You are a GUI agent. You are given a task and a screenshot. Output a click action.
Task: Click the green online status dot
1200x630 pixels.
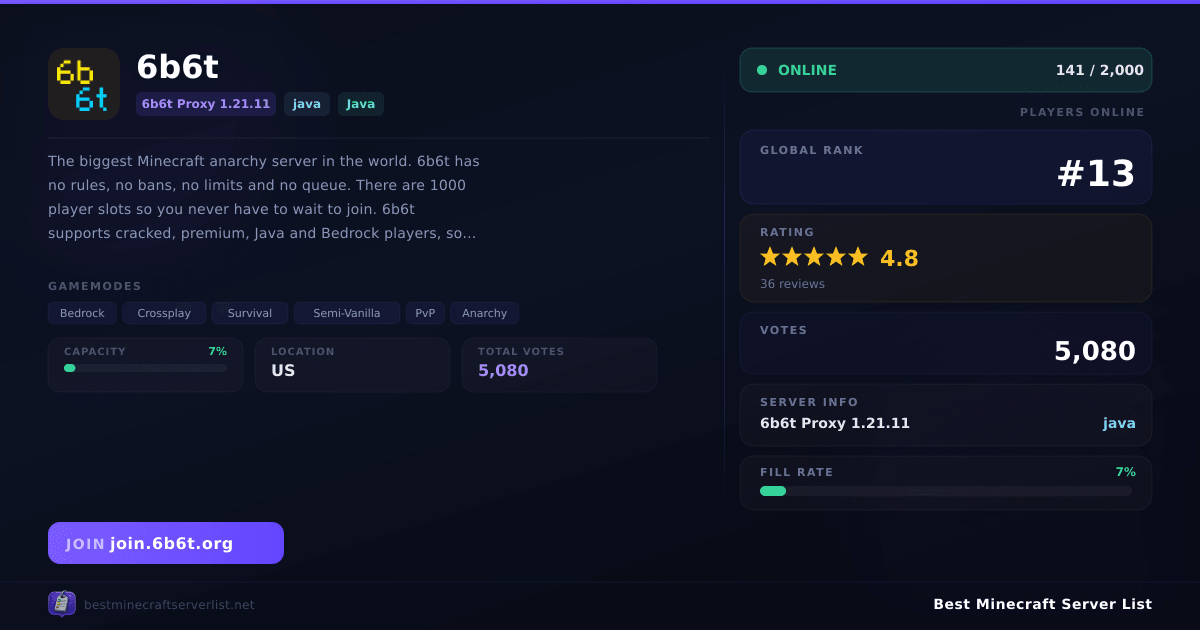pyautogui.click(x=762, y=70)
